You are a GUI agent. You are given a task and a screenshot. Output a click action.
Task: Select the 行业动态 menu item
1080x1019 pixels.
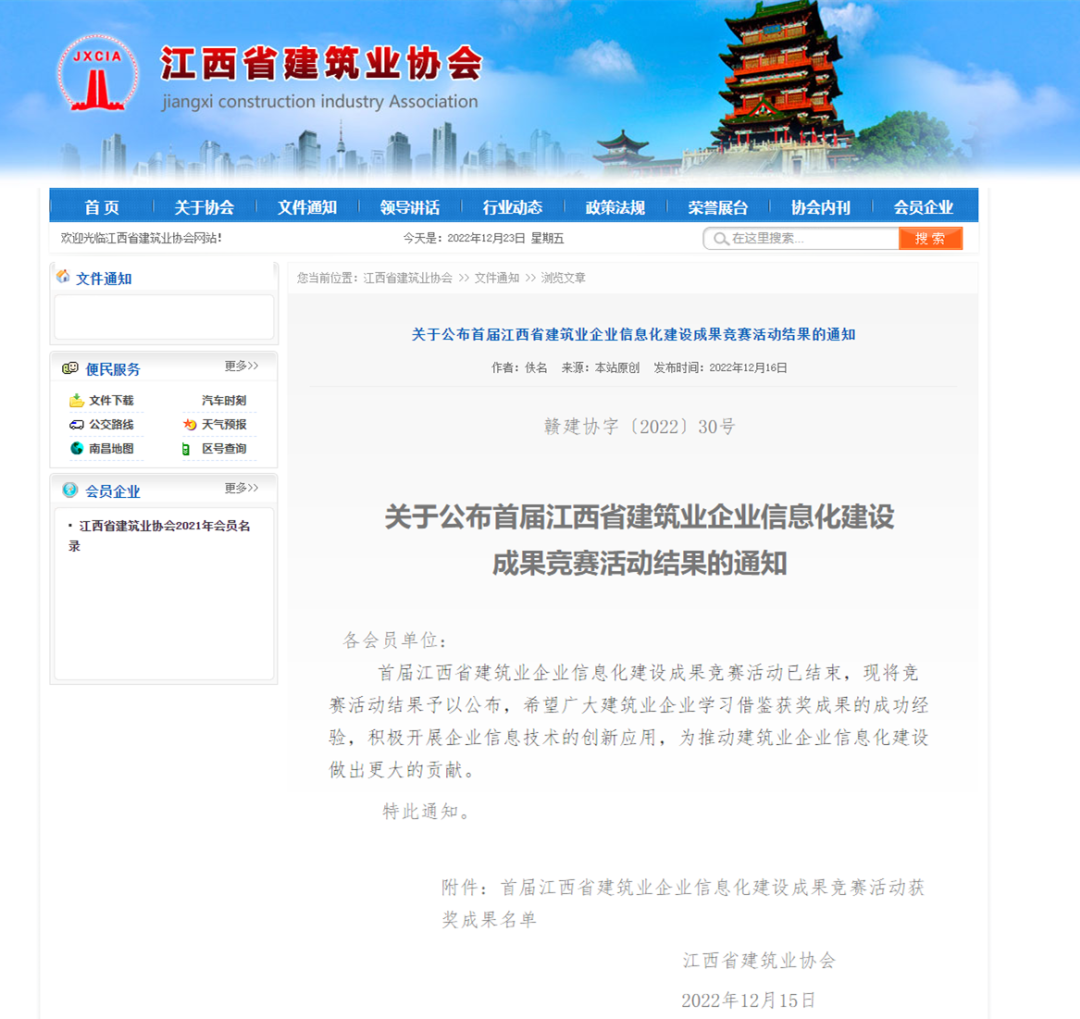[512, 207]
